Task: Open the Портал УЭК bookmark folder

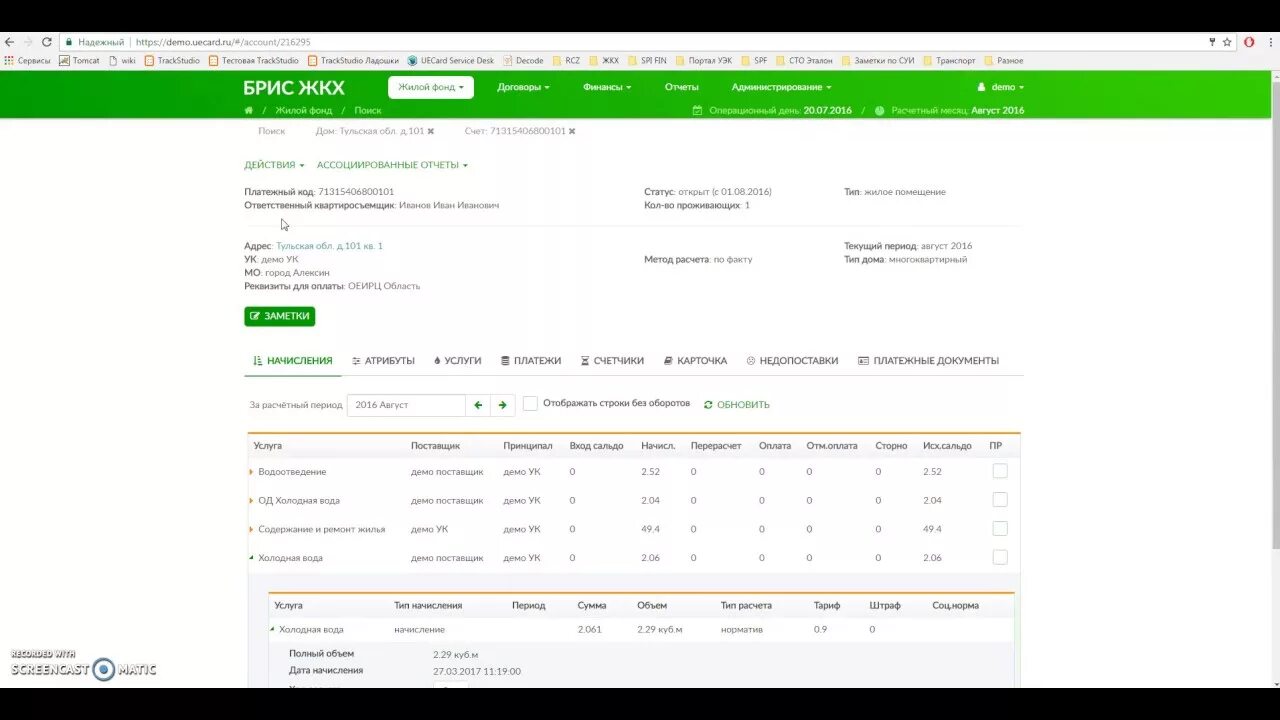Action: 704,60
